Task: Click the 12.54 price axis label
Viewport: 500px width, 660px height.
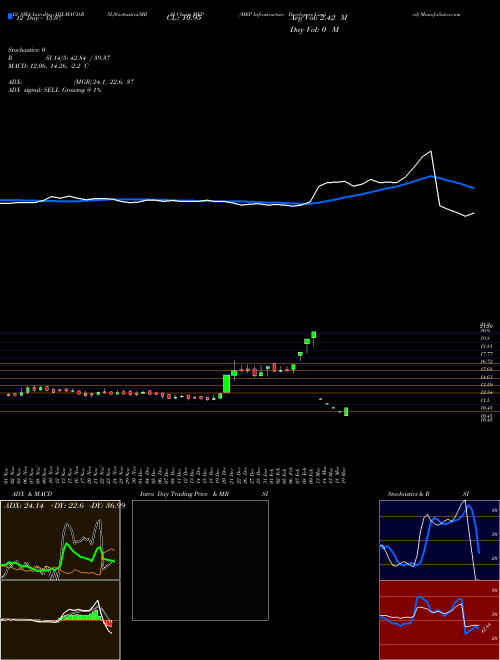Action: pyautogui.click(x=487, y=392)
